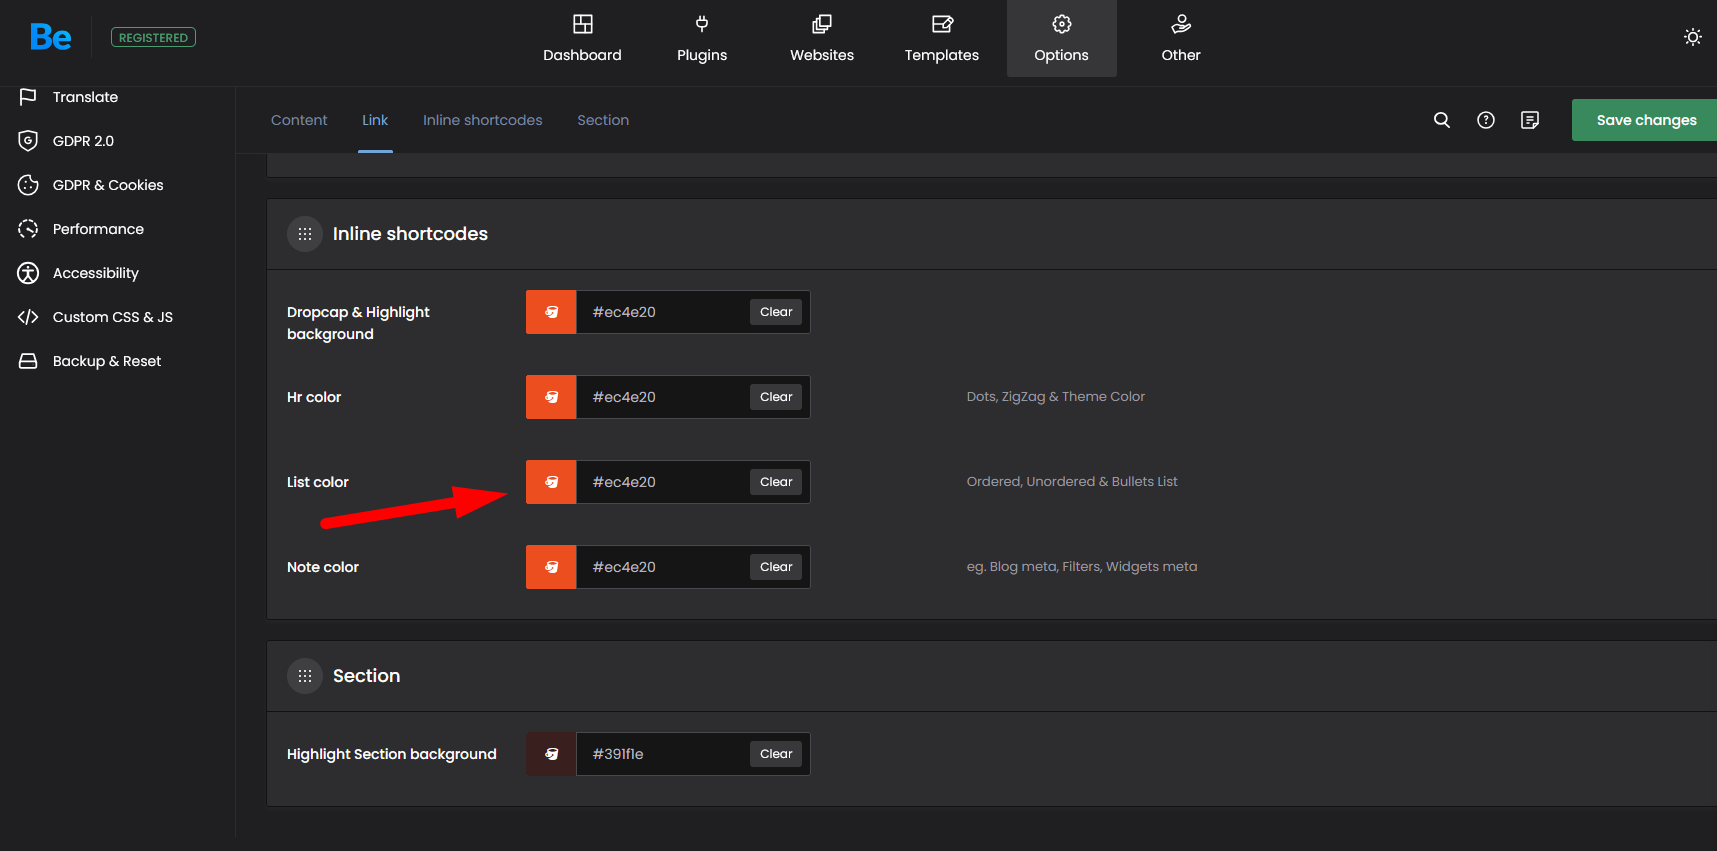Switch to the Content tab
Image resolution: width=1717 pixels, height=851 pixels.
click(x=299, y=120)
